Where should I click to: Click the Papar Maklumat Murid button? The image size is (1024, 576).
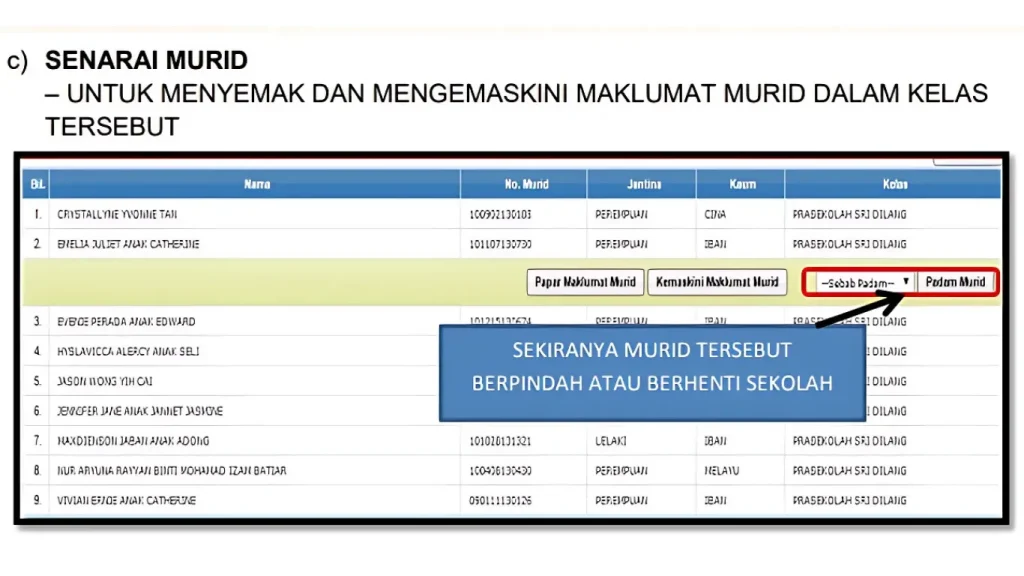[584, 282]
